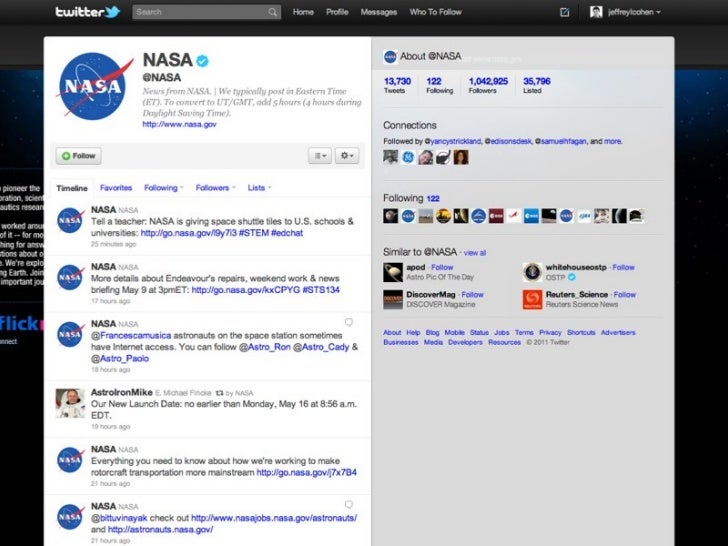Open the http://astronauts.nasa.gov/ tweet link
The width and height of the screenshot is (728, 546).
pyautogui.click(x=161, y=530)
